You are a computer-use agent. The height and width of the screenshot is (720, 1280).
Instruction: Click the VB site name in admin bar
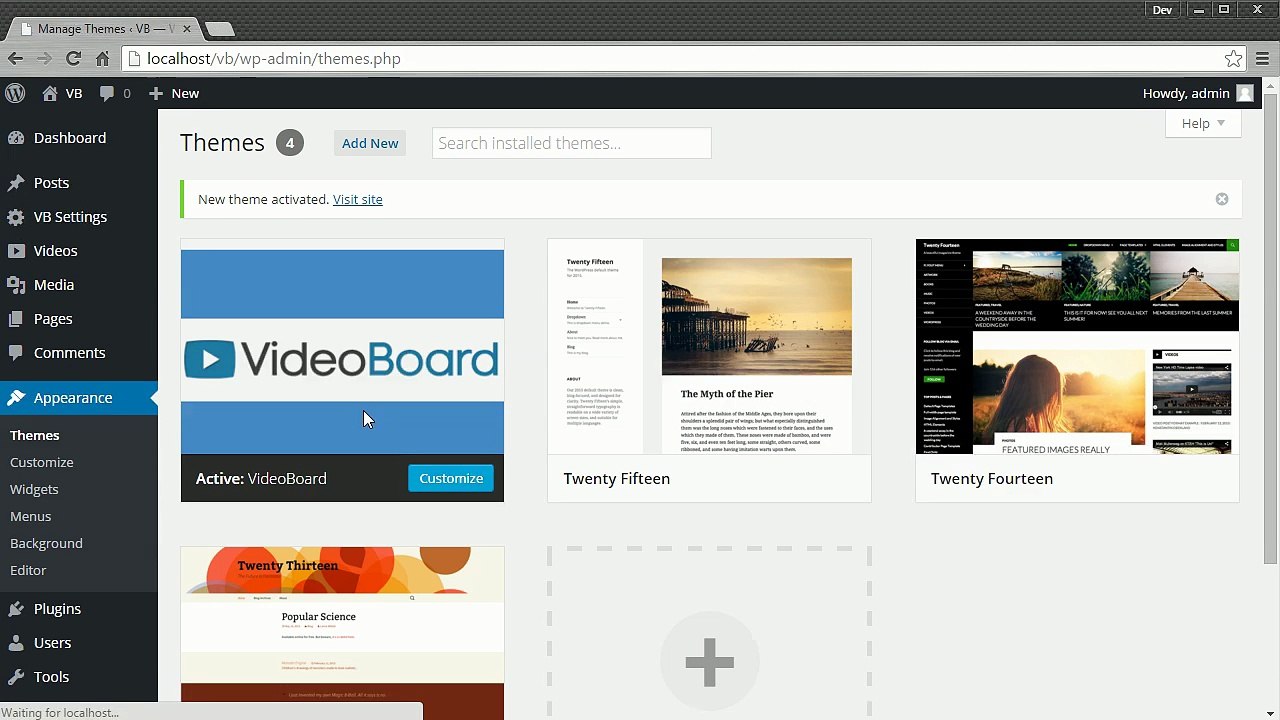point(74,93)
